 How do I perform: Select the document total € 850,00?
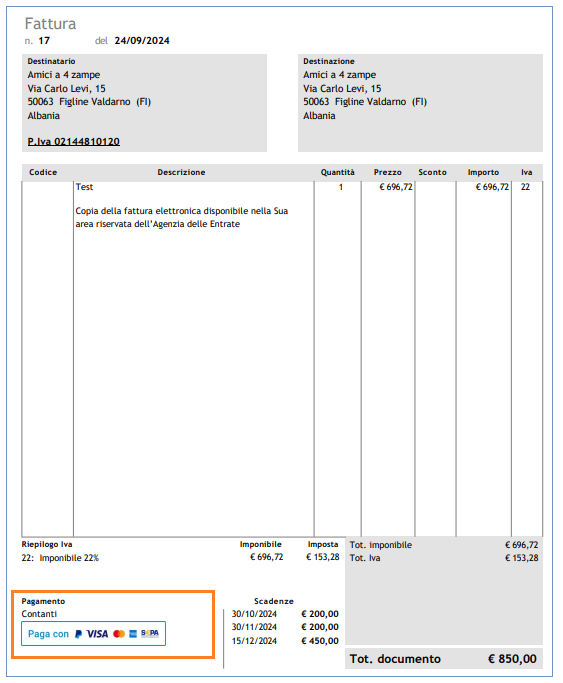512,659
